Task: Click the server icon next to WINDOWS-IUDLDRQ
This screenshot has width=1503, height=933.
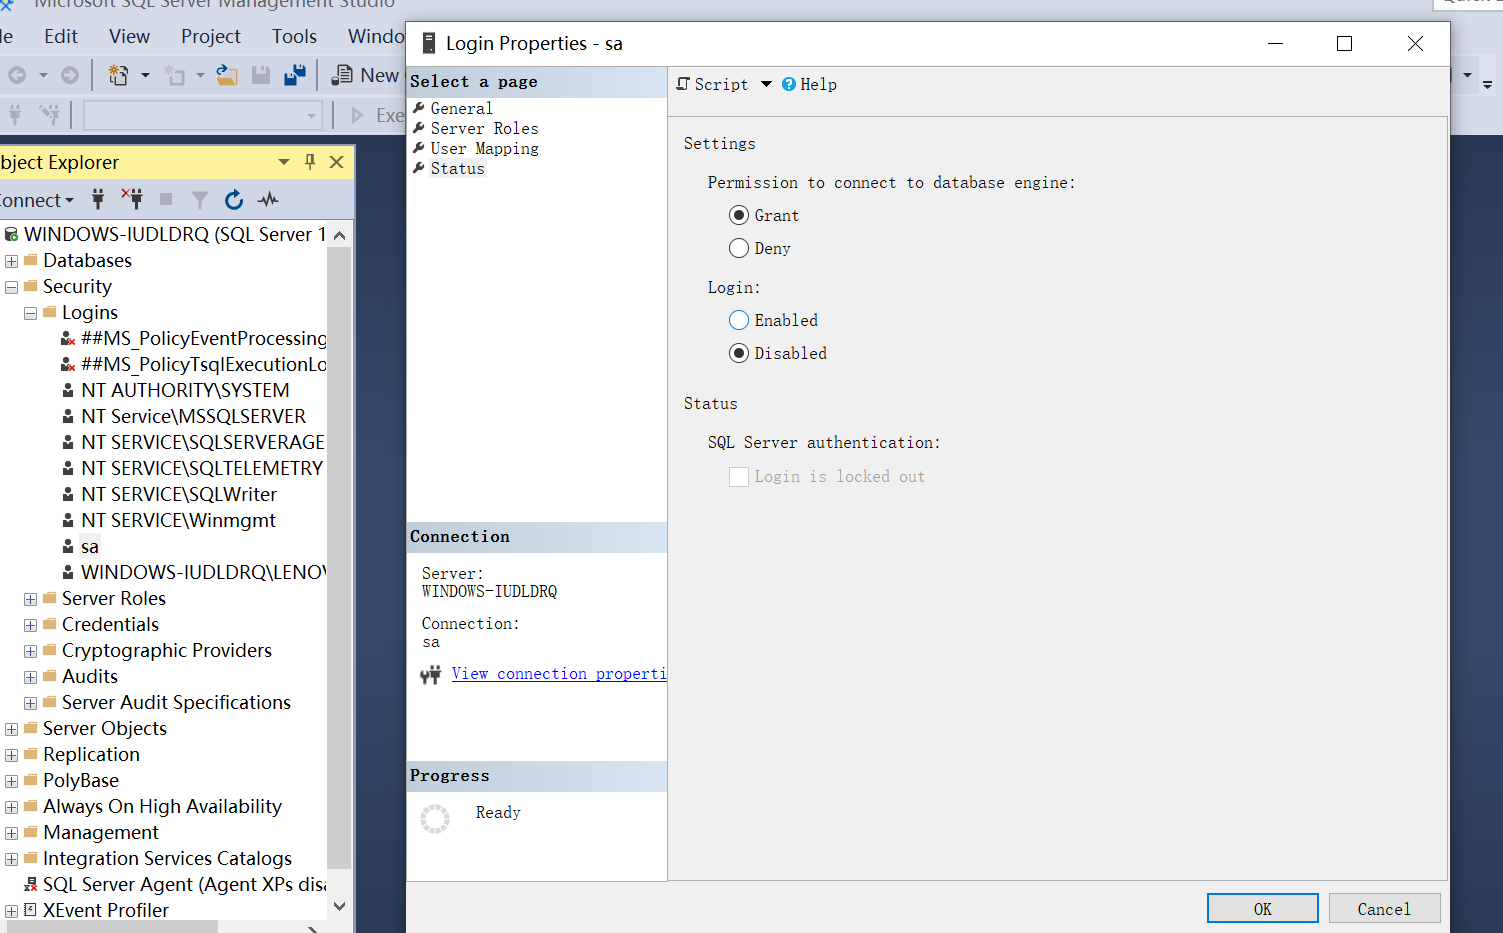Action: coord(11,234)
